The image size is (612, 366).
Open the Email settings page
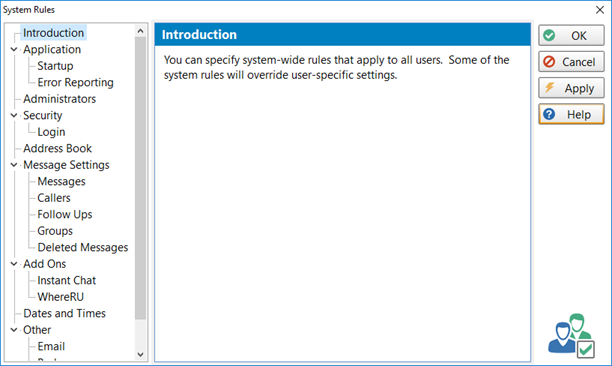(51, 346)
